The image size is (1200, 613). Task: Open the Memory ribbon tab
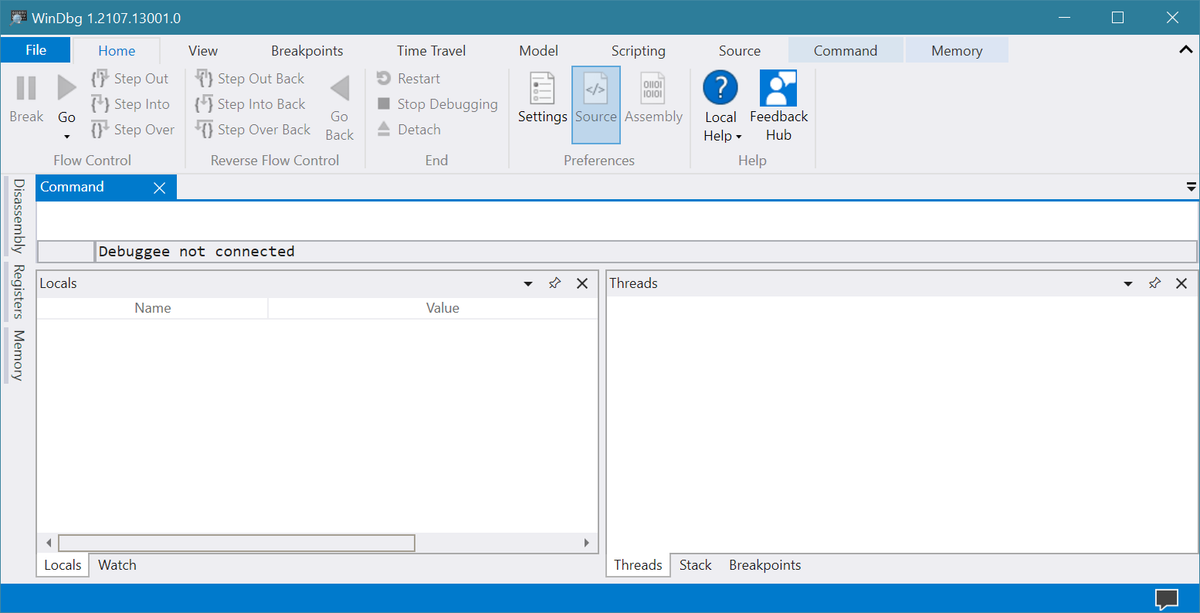pyautogui.click(x=957, y=51)
